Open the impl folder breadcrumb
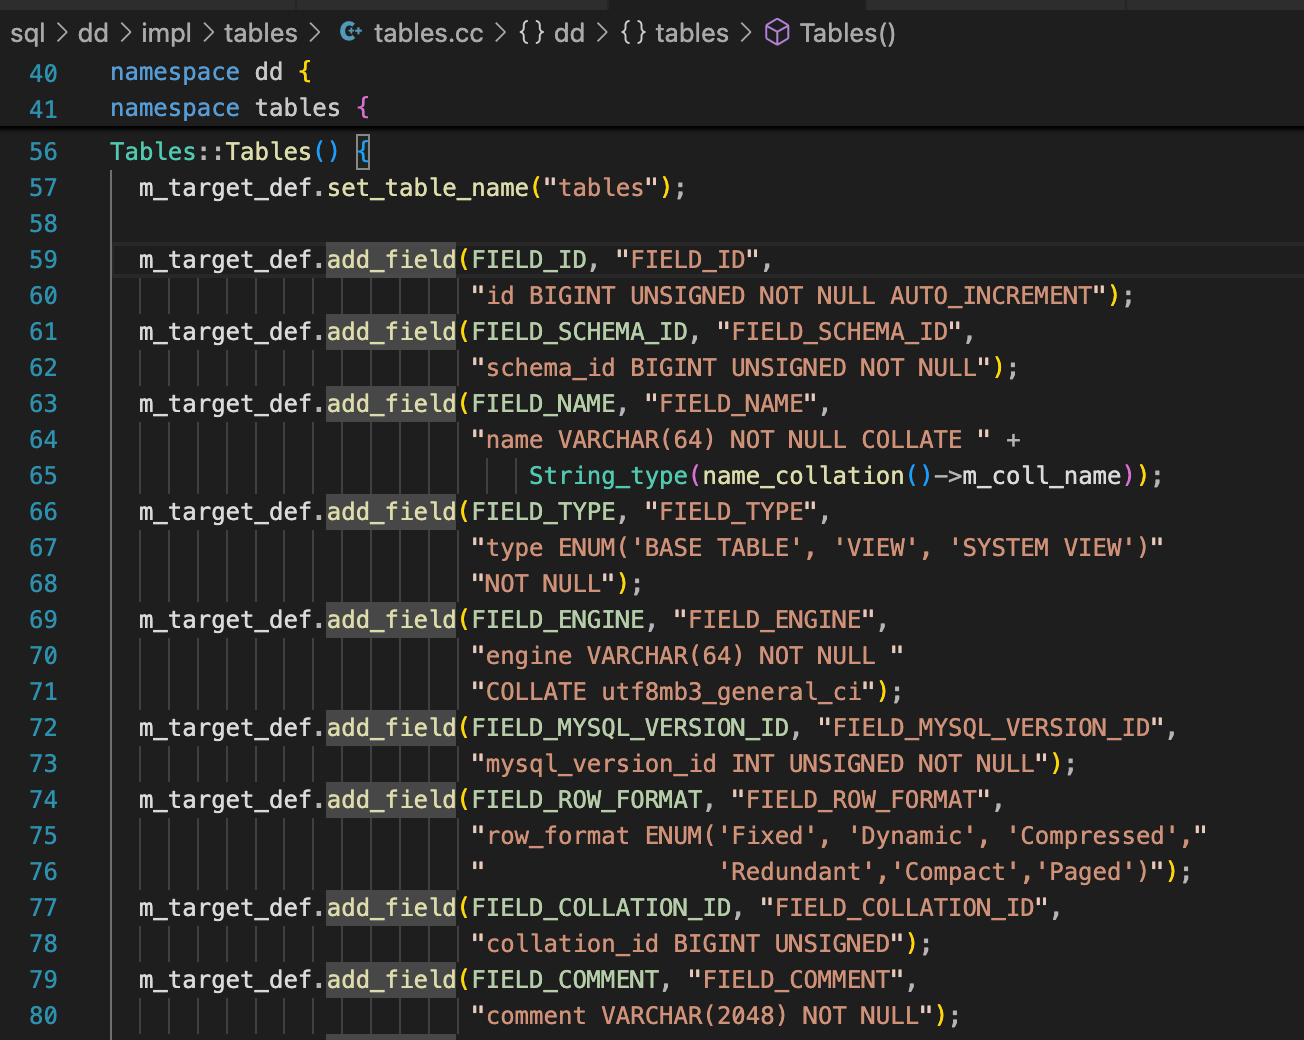This screenshot has width=1304, height=1040. tap(166, 33)
